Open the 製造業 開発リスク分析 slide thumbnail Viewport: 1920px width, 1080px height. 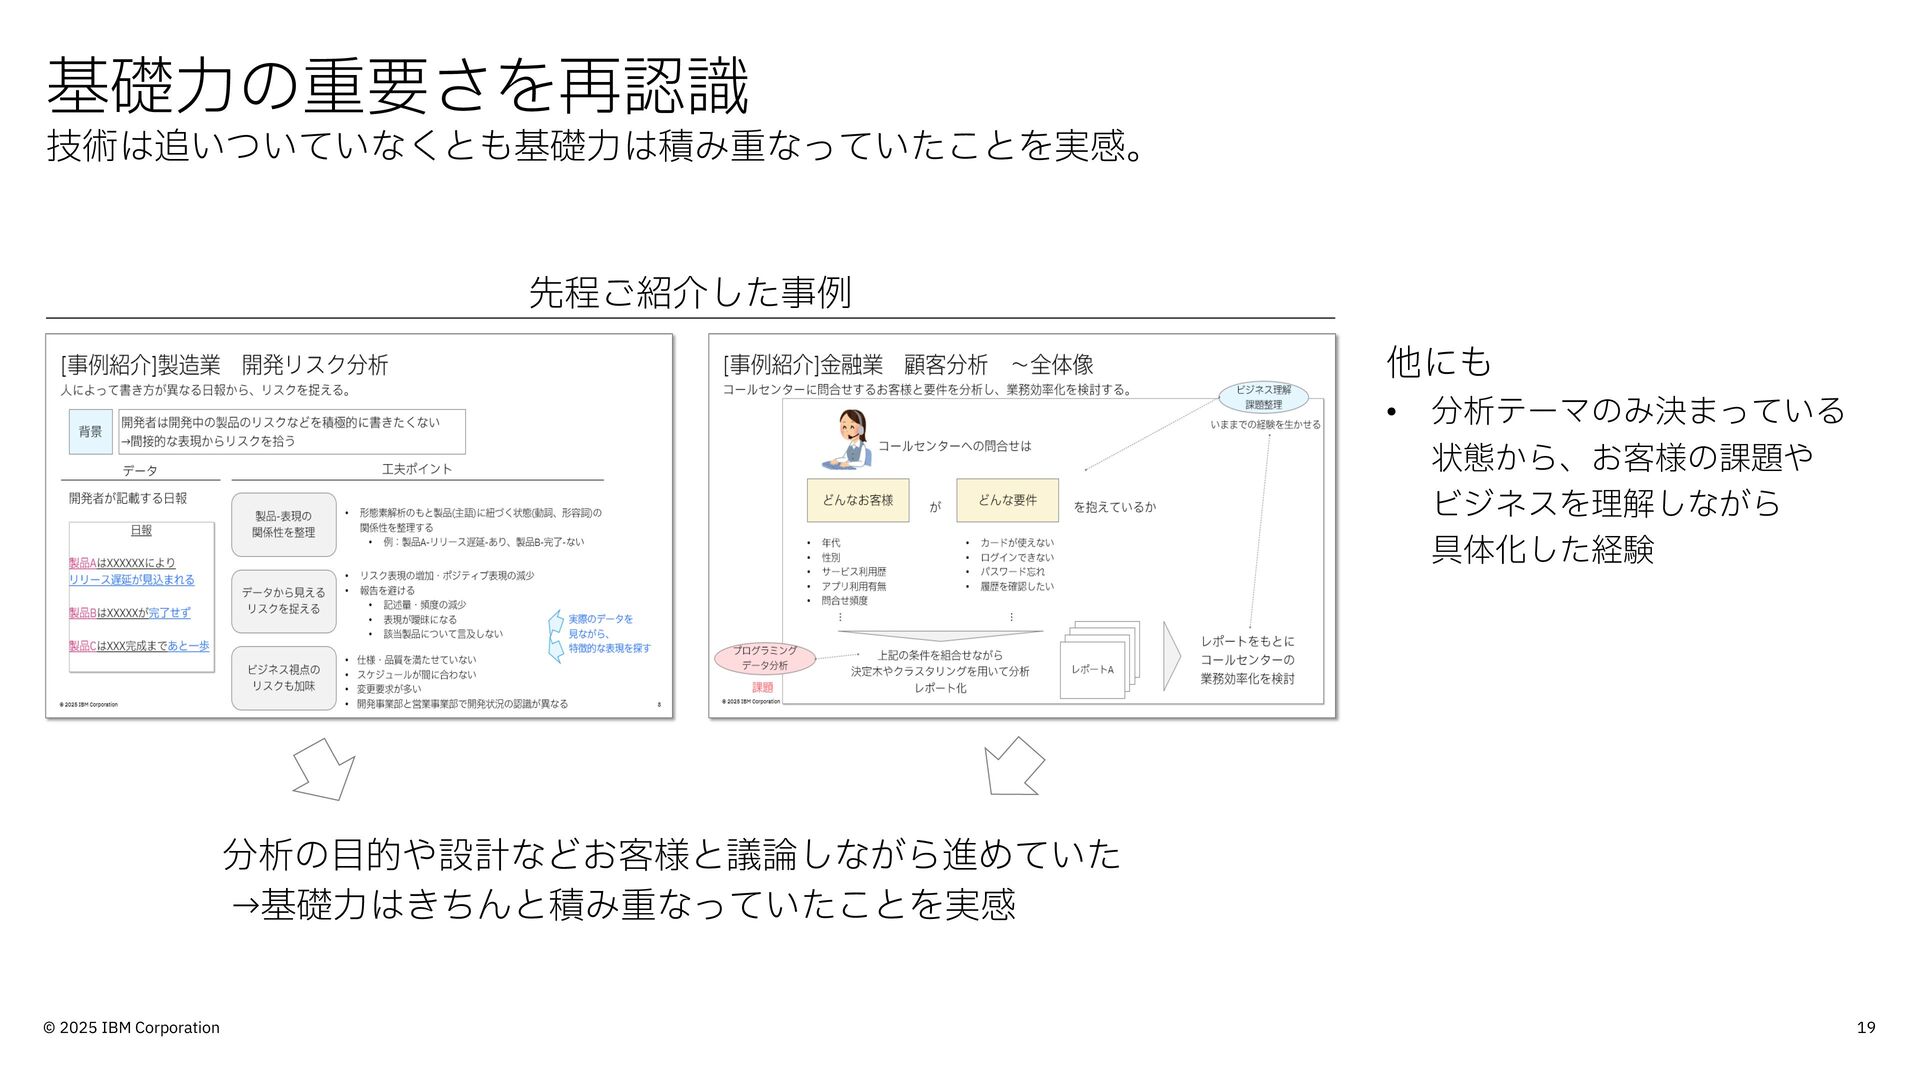pyautogui.click(x=359, y=526)
